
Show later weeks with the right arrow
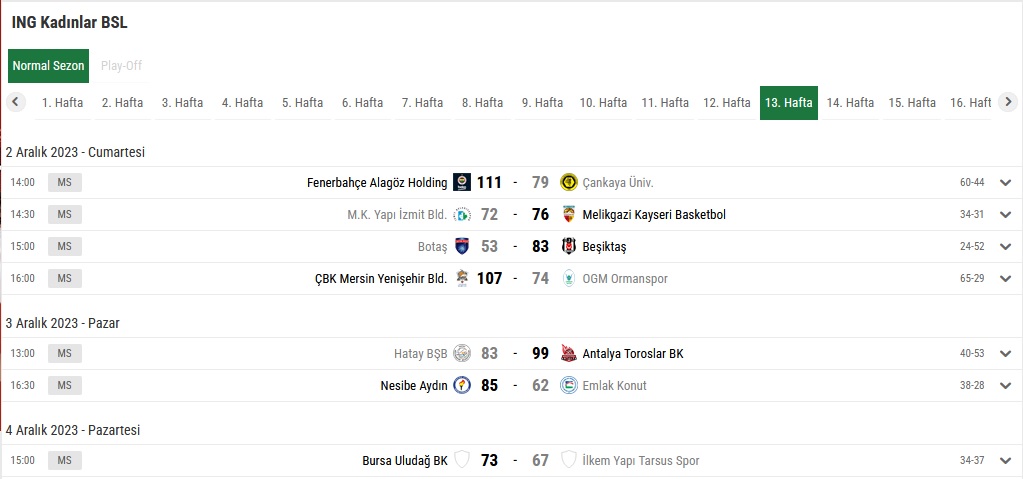(x=1008, y=102)
